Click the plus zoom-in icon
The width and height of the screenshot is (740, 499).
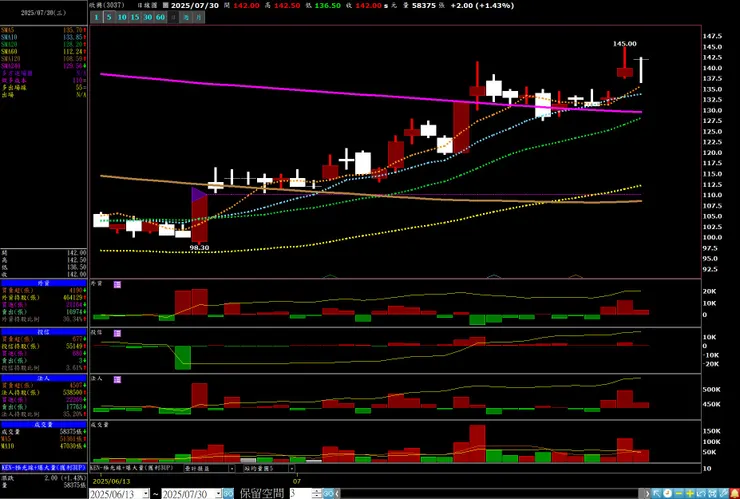coord(690,493)
